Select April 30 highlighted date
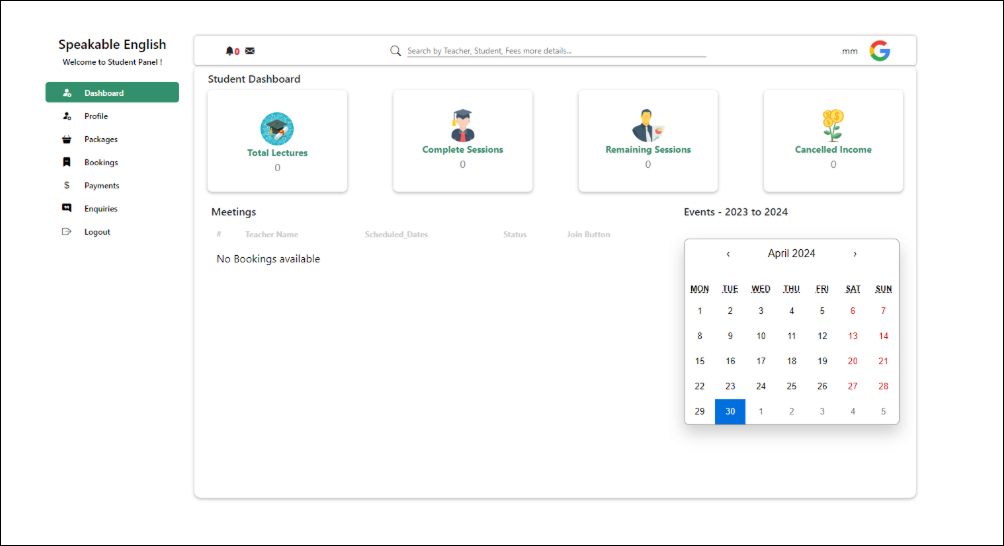 [730, 412]
